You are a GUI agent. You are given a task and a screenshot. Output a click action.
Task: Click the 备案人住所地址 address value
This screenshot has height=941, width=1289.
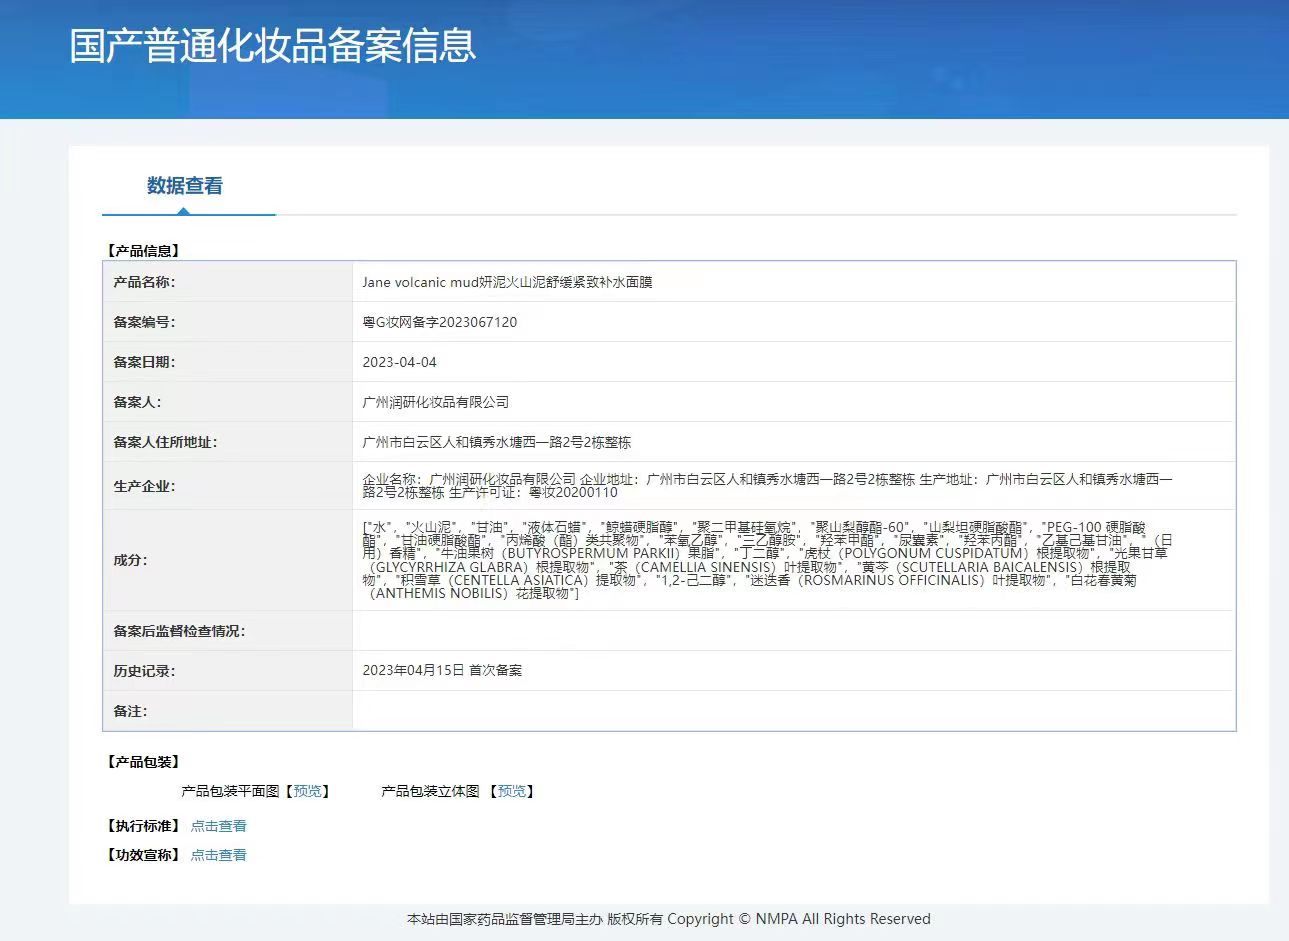coord(496,442)
